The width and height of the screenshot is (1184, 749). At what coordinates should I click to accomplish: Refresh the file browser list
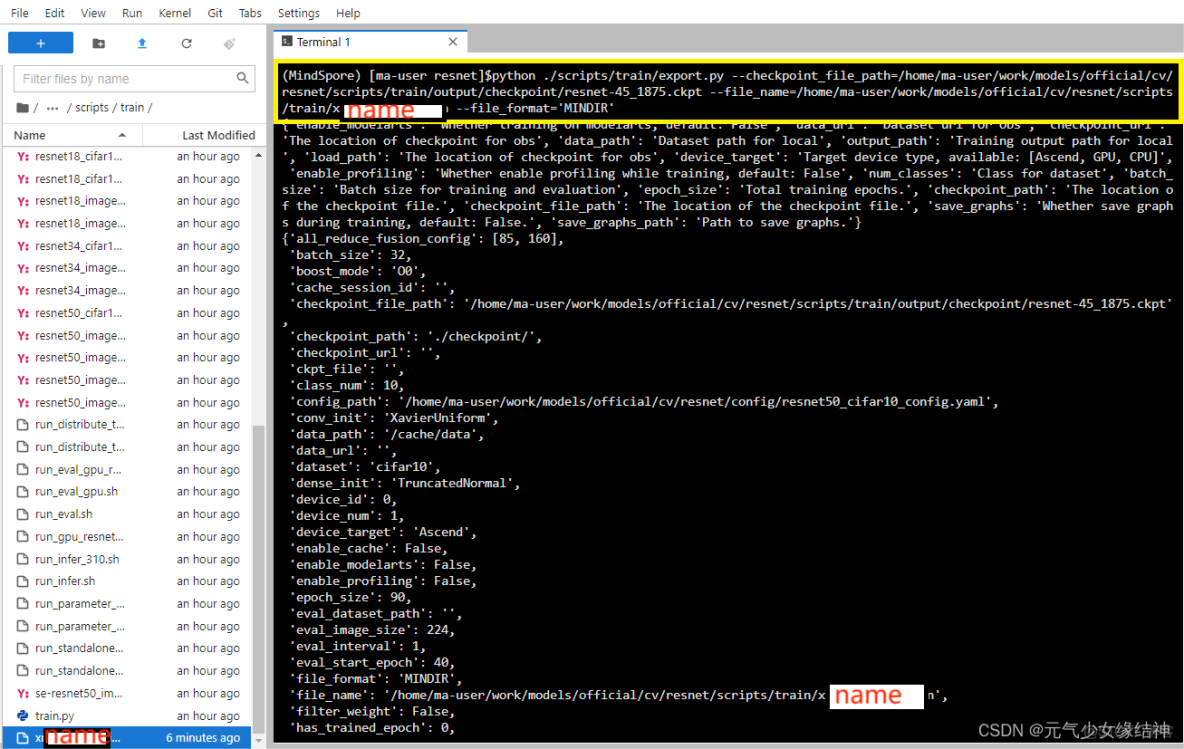click(185, 42)
